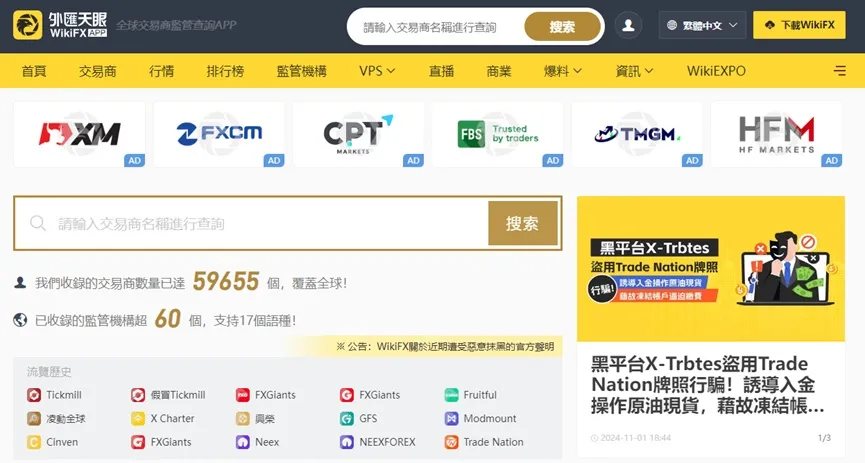Click the 興榮 broker icon
Screen dimensions: 865x463
click(243, 418)
